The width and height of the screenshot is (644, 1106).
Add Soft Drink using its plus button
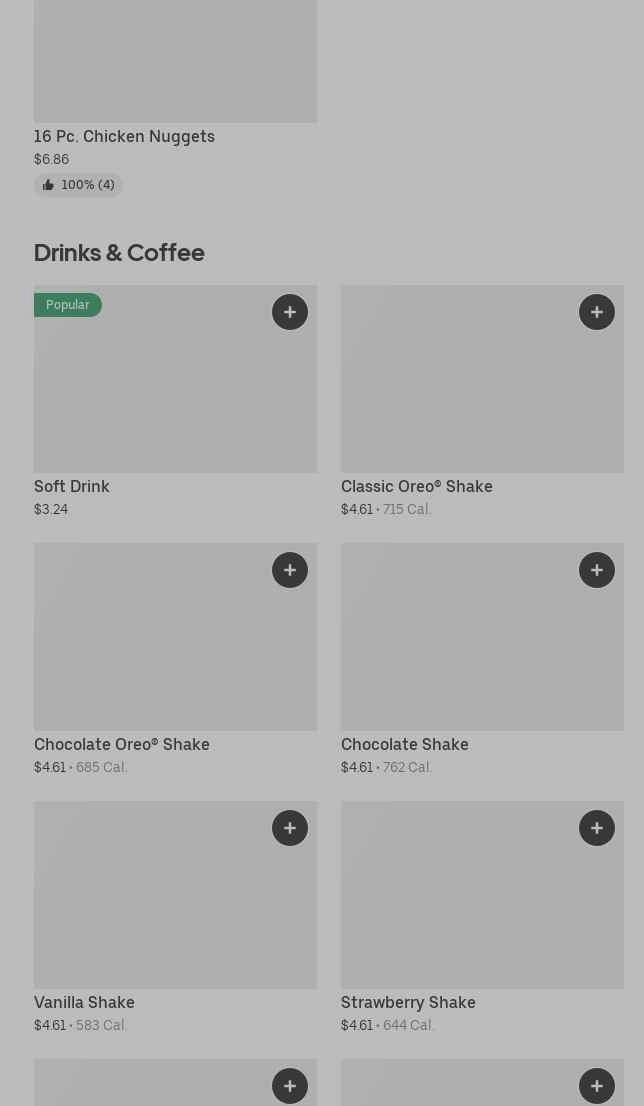(290, 312)
